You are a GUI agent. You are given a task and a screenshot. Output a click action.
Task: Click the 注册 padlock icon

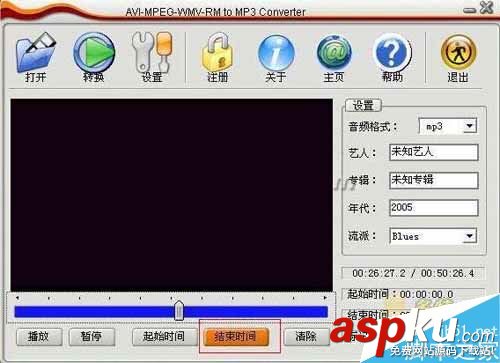pos(217,57)
